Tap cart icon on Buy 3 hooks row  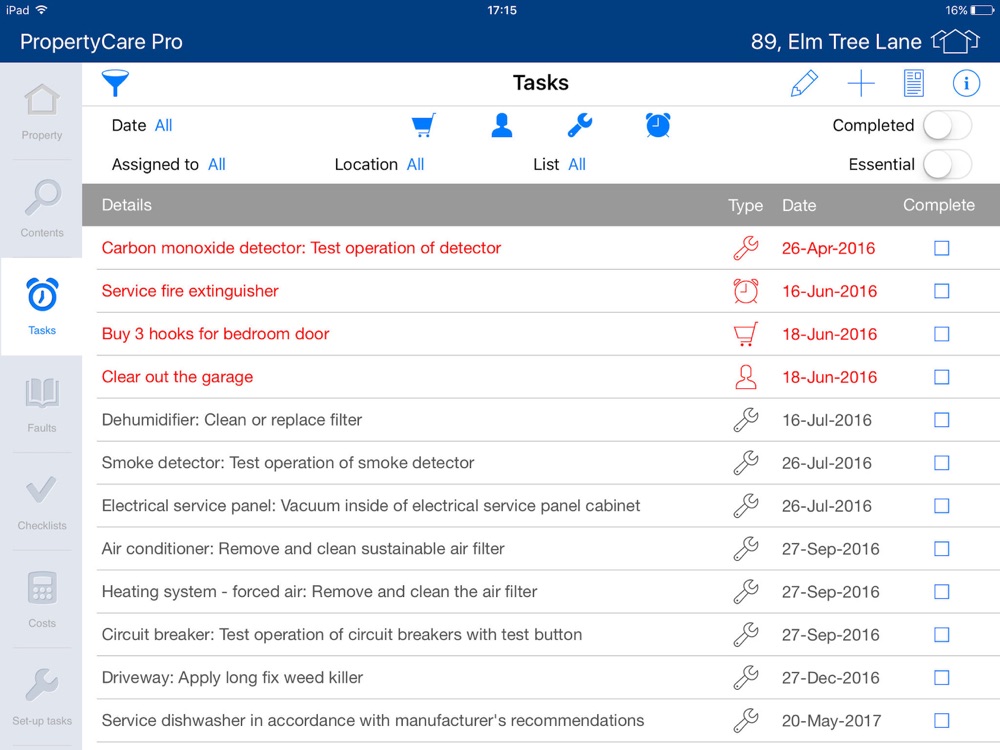[x=746, y=334]
